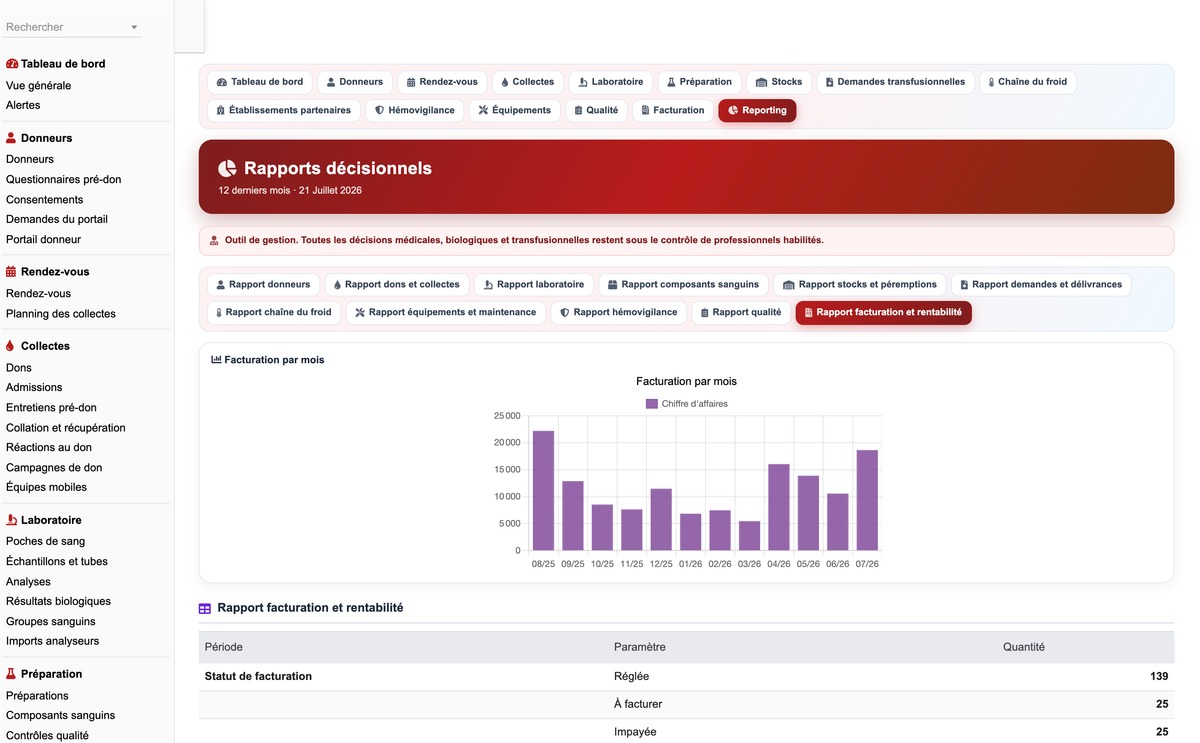Open Collation et récupération link
Image resolution: width=1200 pixels, height=743 pixels.
pos(66,428)
